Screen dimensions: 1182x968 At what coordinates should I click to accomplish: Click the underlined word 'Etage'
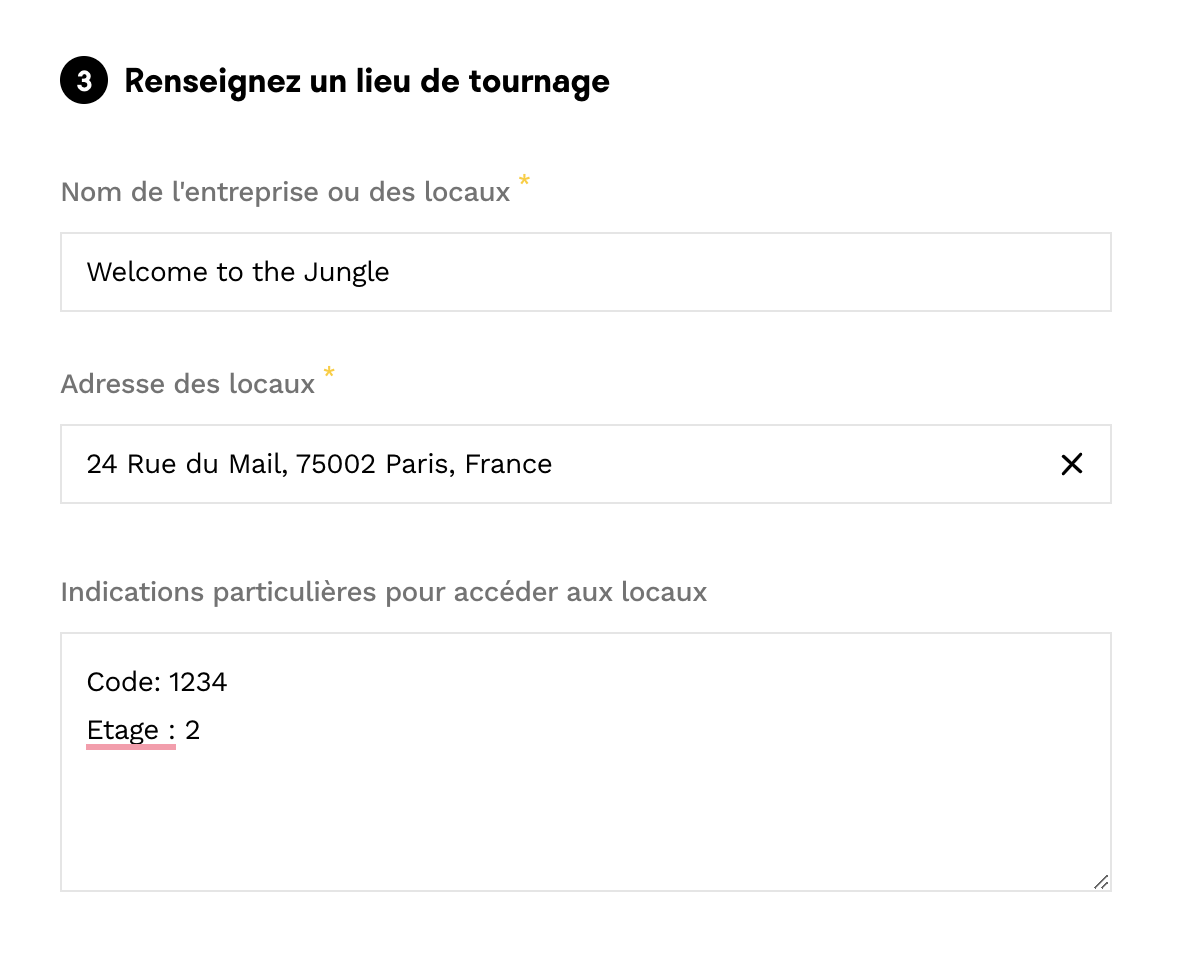(x=122, y=731)
